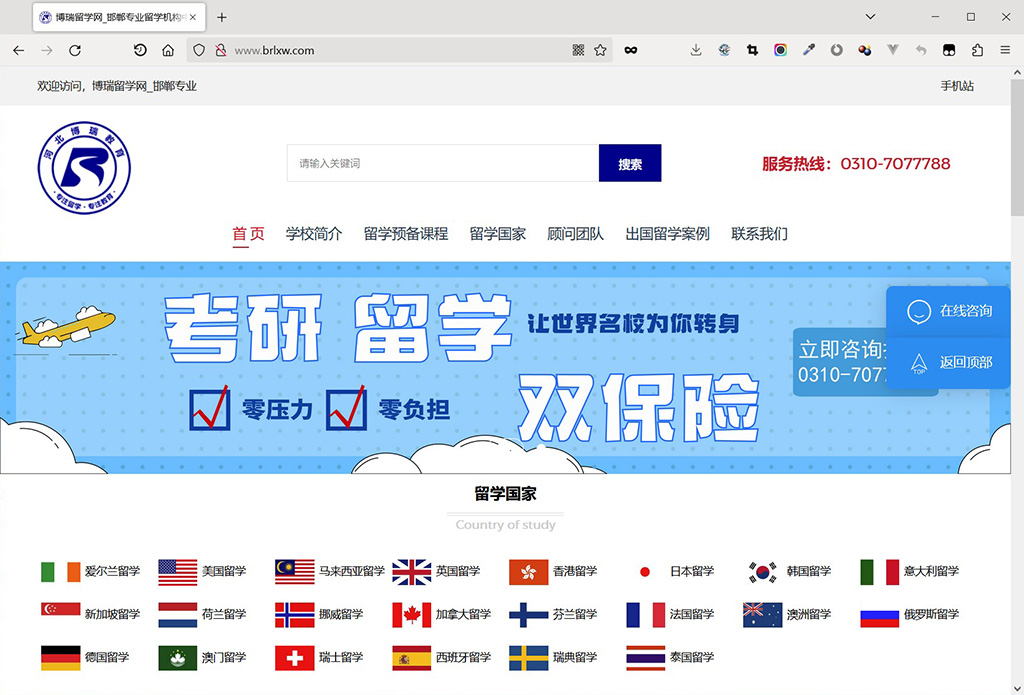
Task: Click the shield tracking protection icon
Action: (198, 49)
